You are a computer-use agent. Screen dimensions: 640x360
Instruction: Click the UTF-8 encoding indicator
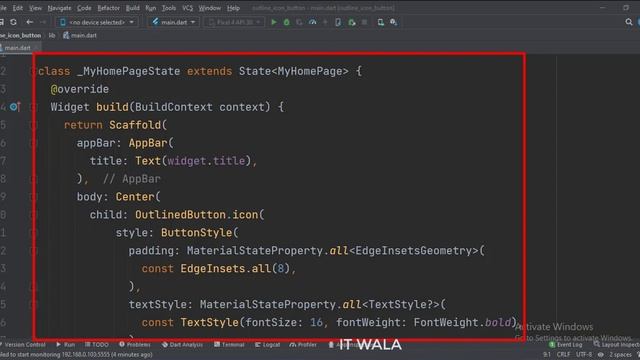(584, 354)
